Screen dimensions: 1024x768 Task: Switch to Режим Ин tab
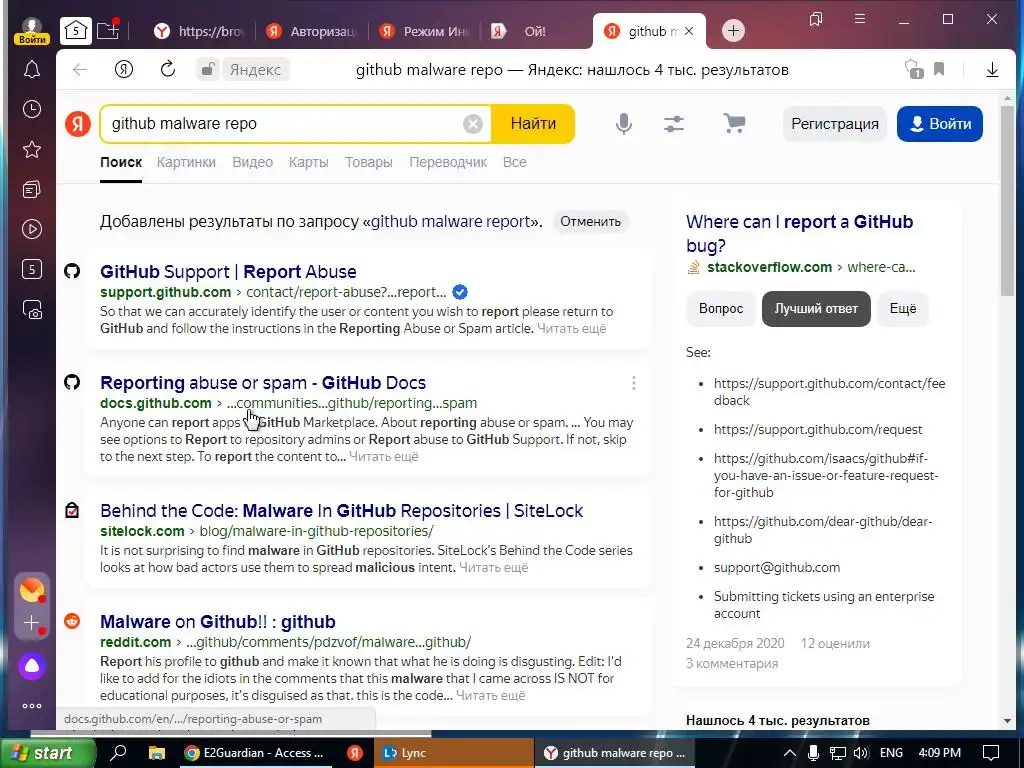click(x=425, y=31)
